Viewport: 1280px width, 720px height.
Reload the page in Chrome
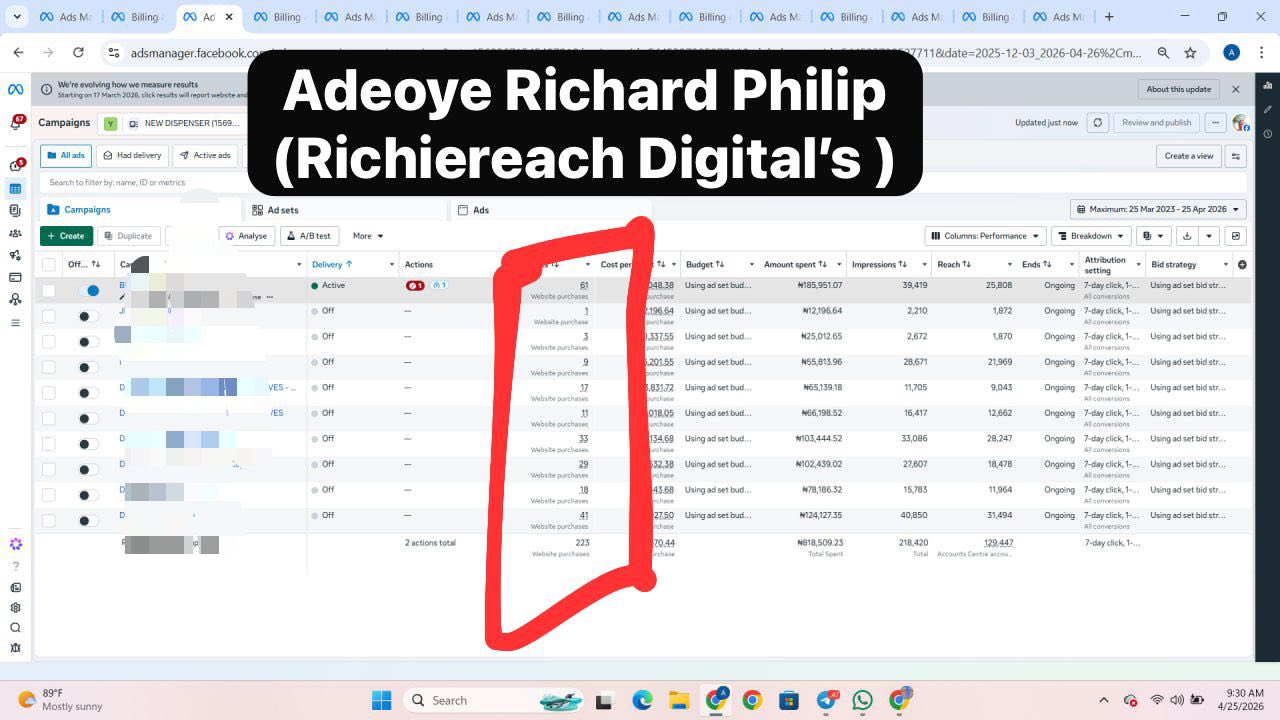(x=78, y=53)
